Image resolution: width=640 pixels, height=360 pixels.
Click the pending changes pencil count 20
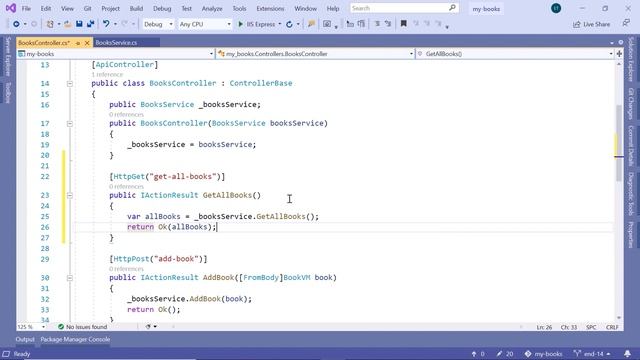505,354
